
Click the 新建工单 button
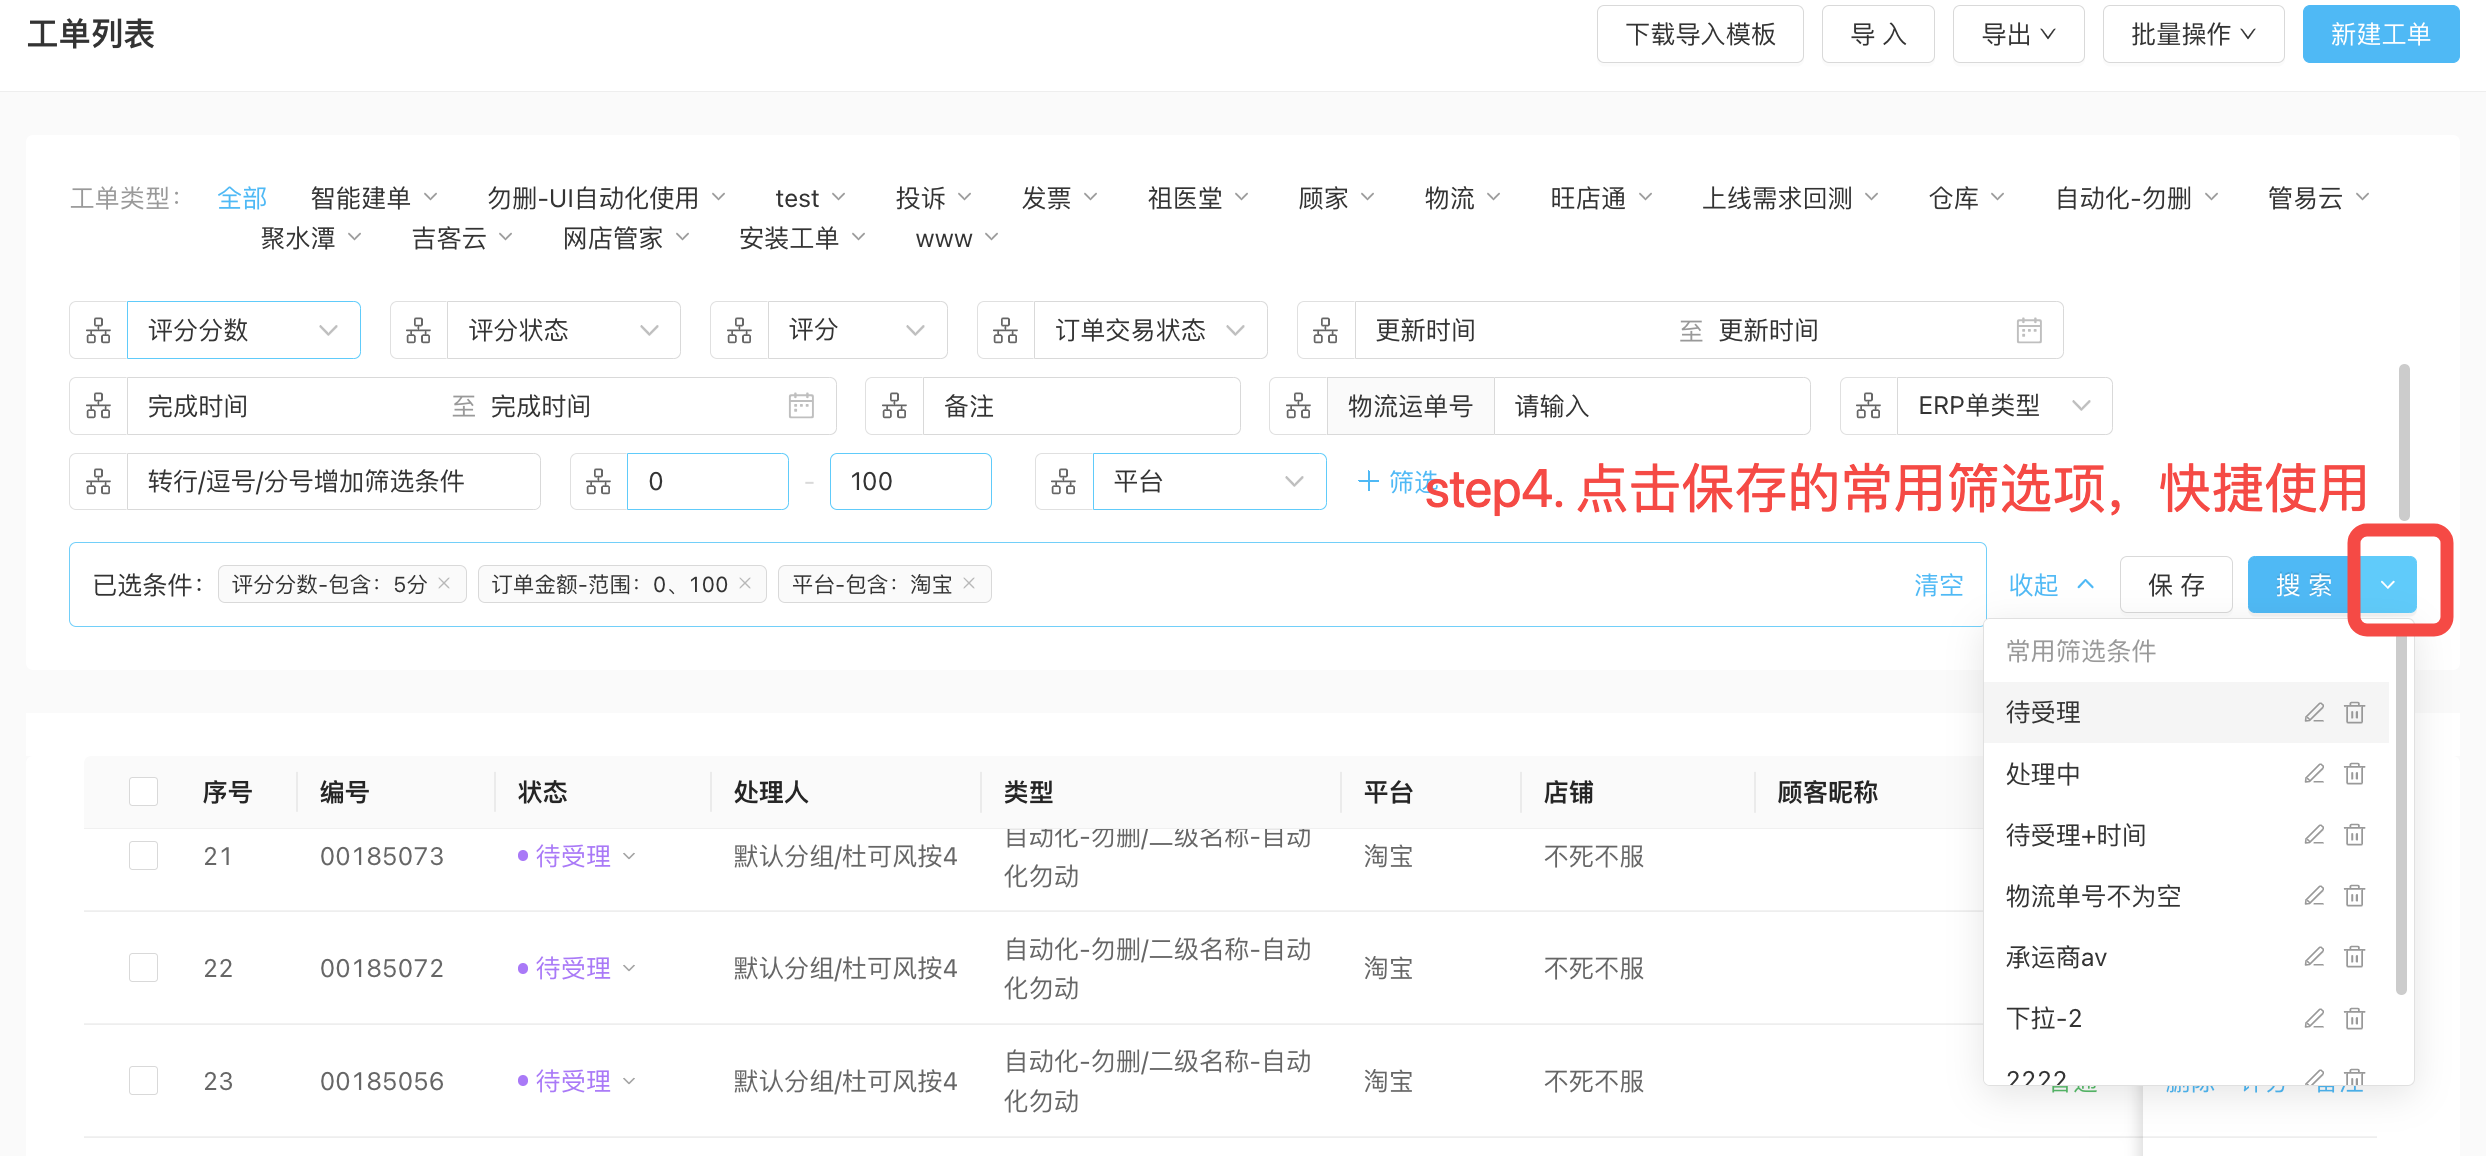click(2380, 34)
